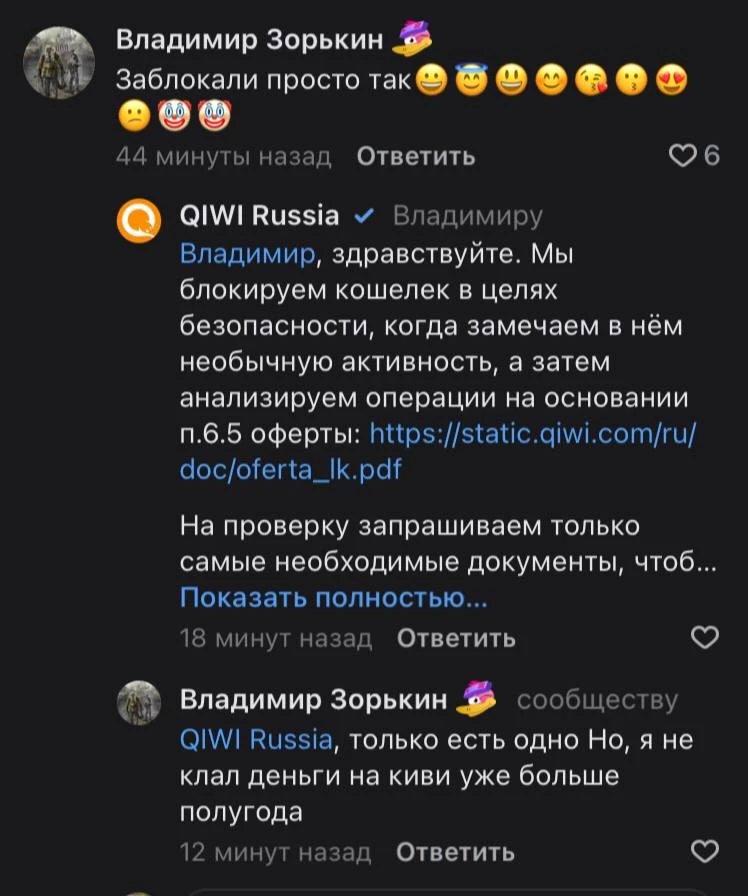The width and height of the screenshot is (748, 896).
Task: Open the 18 минут назад timestamp
Action: (275, 638)
